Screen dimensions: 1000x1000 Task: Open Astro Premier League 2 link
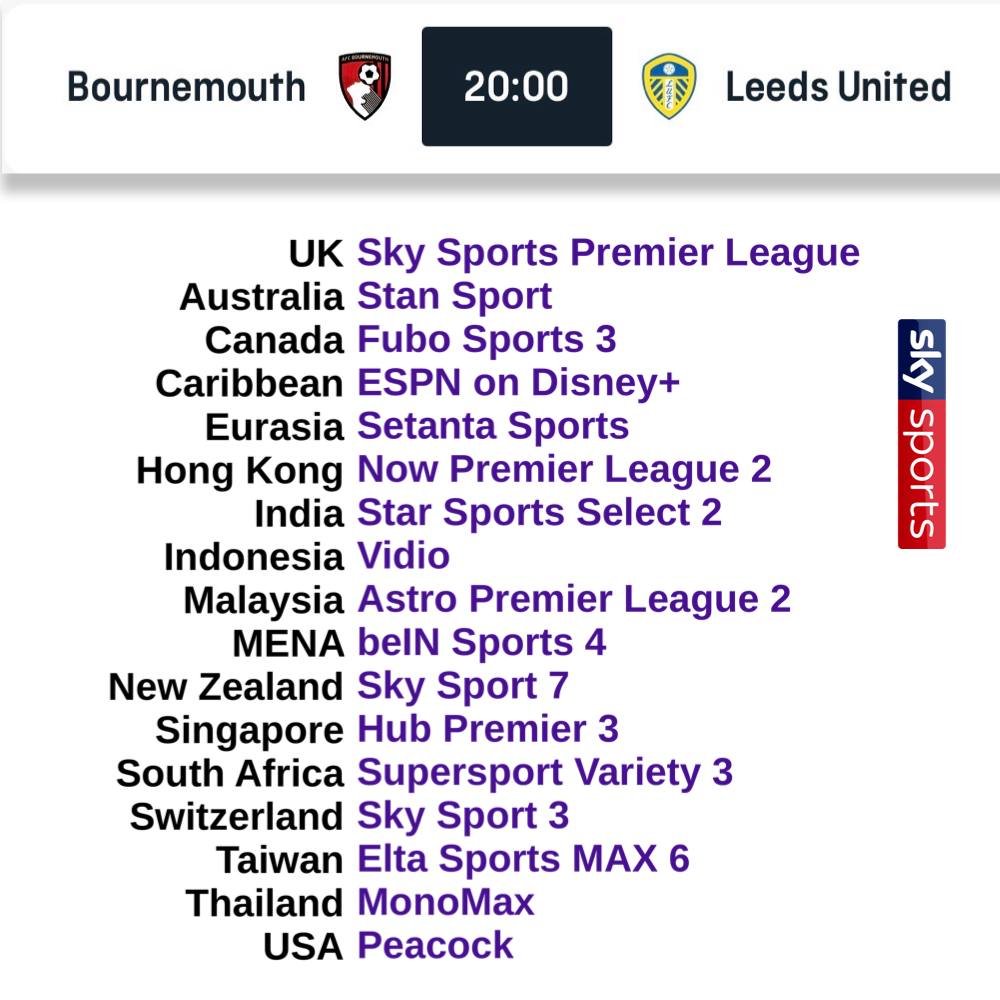pos(574,600)
